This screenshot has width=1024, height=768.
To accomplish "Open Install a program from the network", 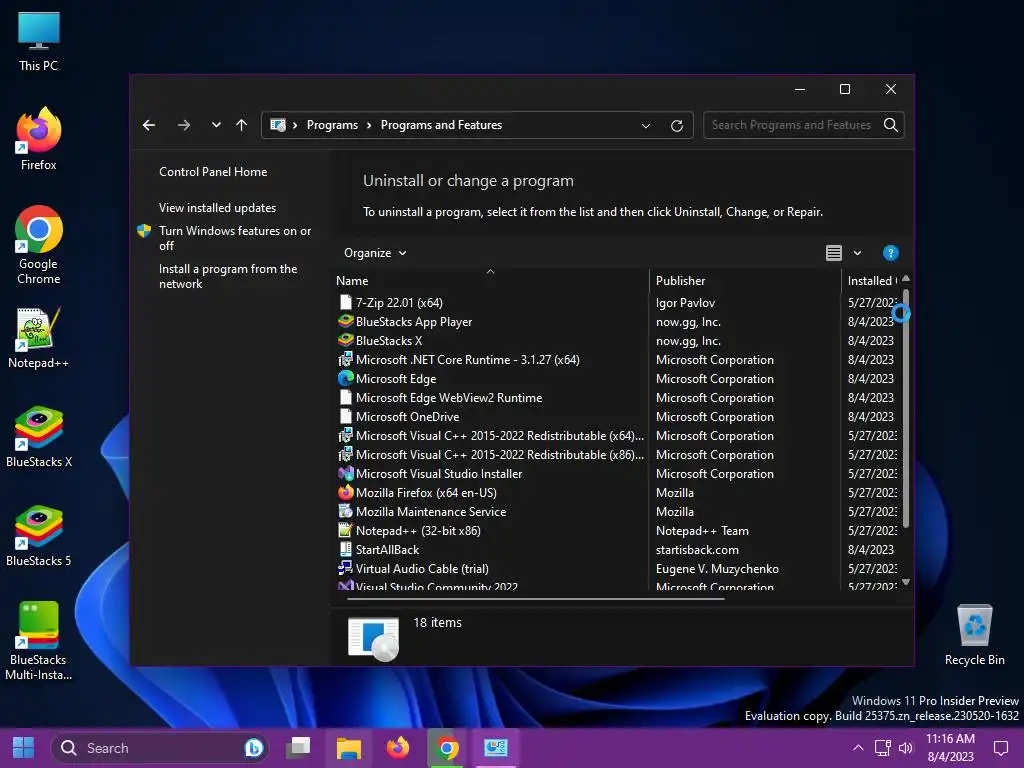I will point(228,276).
